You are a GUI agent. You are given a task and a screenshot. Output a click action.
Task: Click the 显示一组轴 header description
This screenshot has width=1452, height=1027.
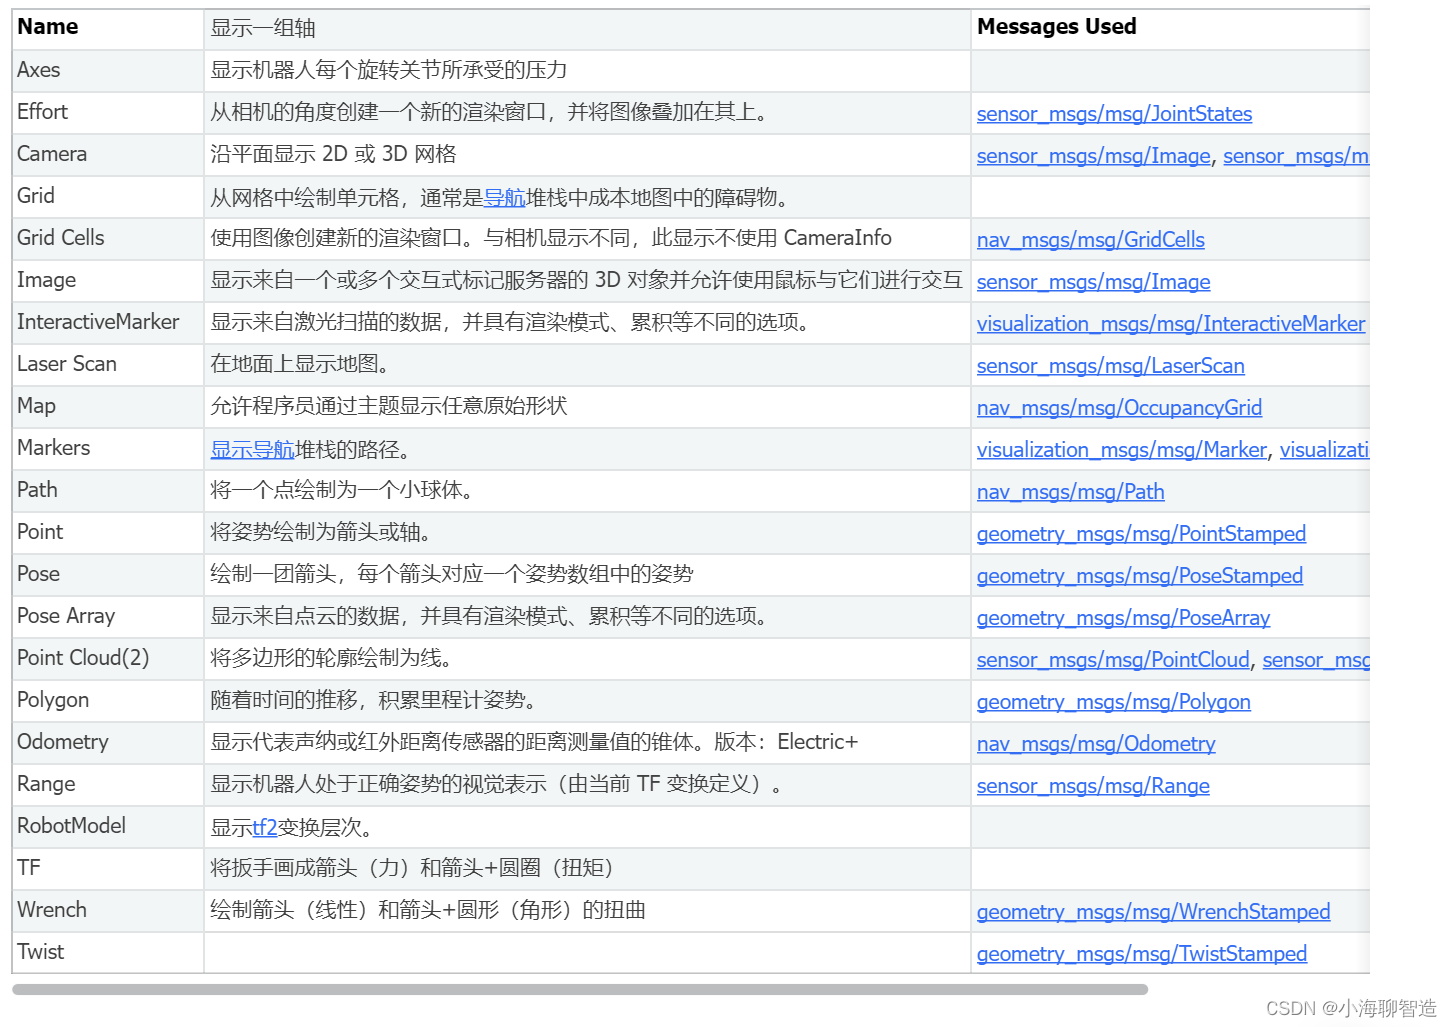(263, 29)
